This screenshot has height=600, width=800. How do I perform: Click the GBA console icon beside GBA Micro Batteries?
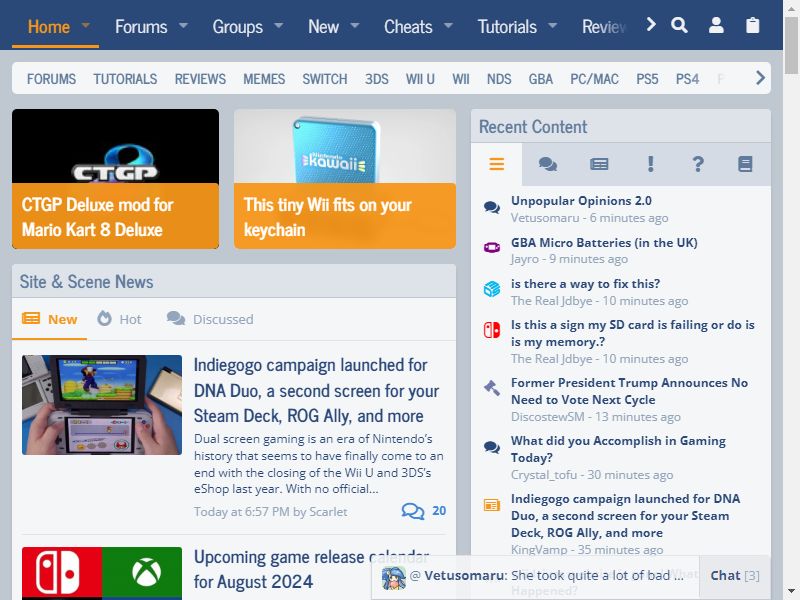pyautogui.click(x=492, y=248)
